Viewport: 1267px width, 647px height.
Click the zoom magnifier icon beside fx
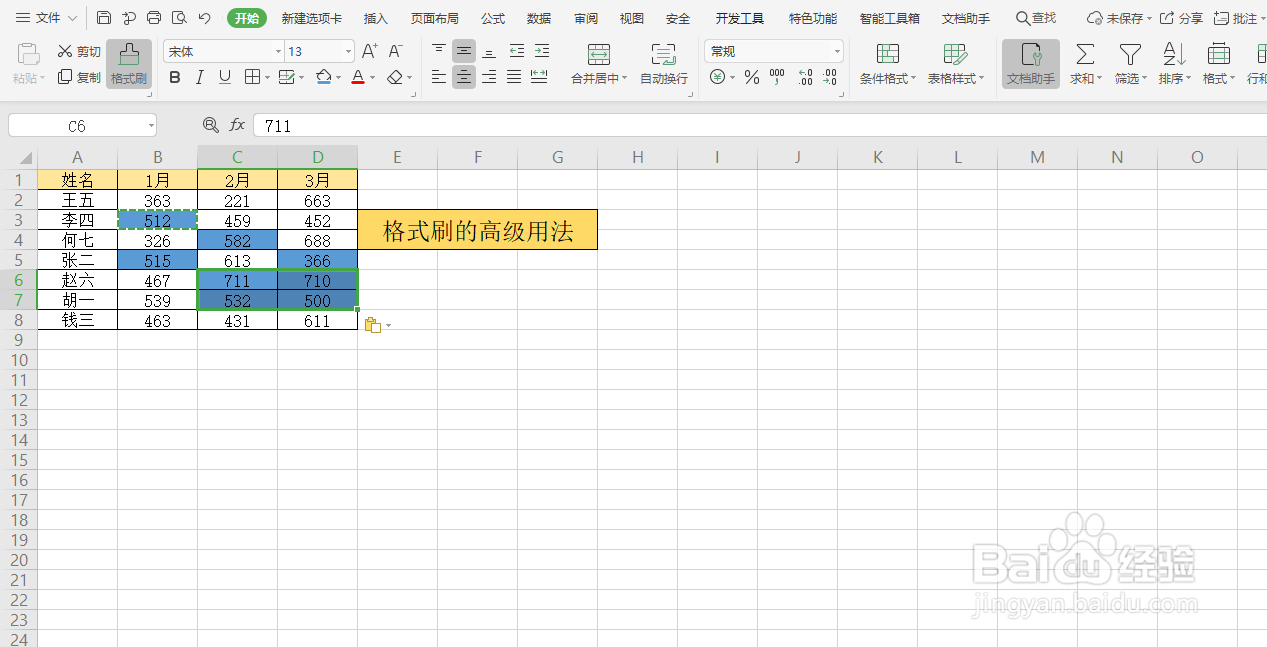pyautogui.click(x=210, y=125)
